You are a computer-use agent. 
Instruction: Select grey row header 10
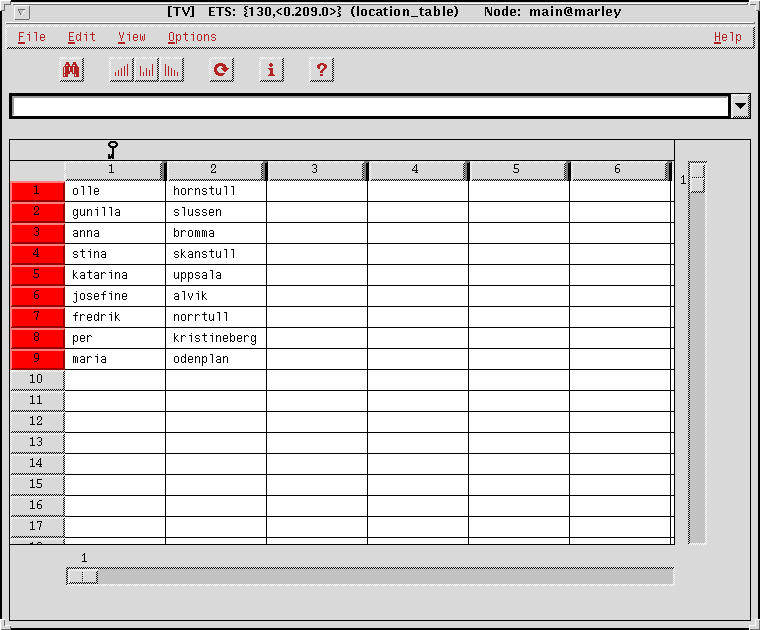(37, 380)
